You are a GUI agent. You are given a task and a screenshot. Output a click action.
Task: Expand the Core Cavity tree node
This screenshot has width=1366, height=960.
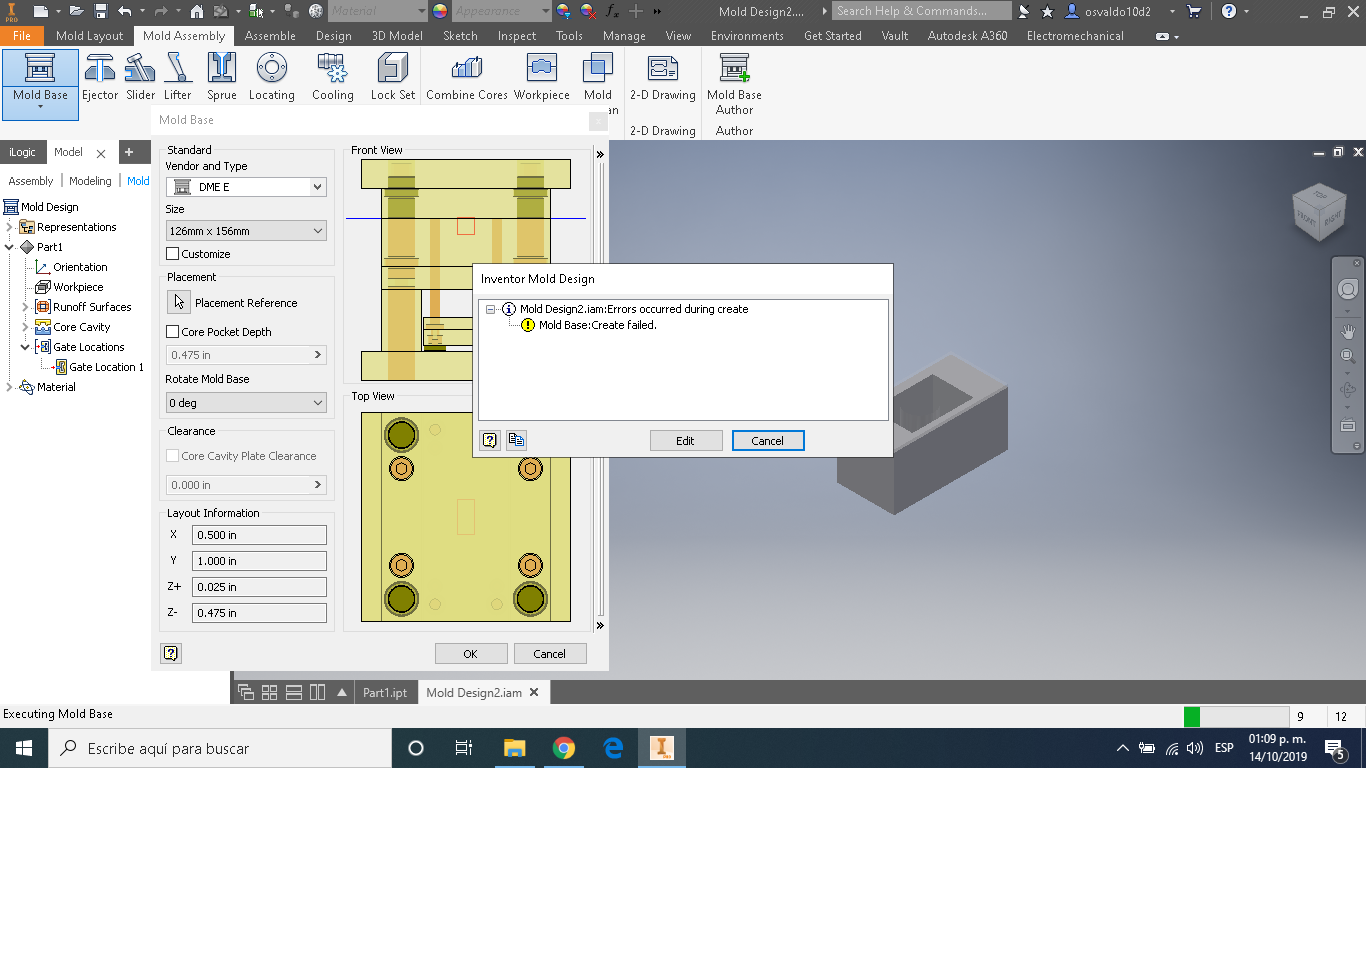click(25, 327)
